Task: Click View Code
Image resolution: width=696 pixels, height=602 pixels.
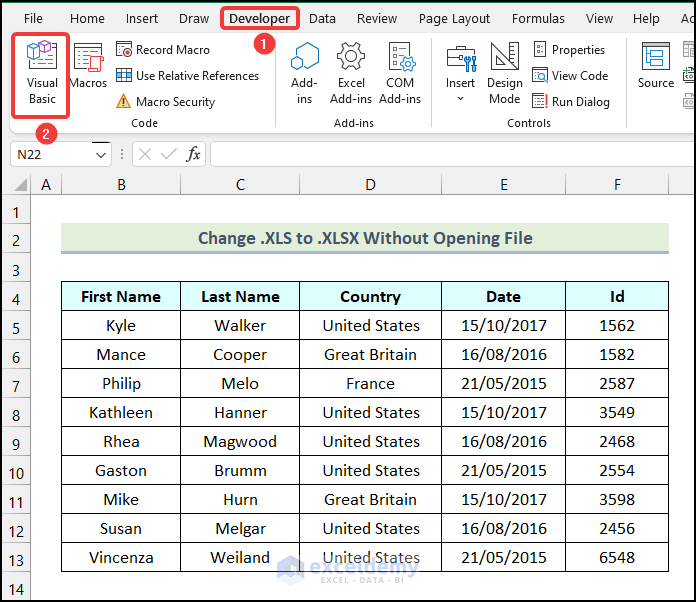Action: (x=570, y=76)
